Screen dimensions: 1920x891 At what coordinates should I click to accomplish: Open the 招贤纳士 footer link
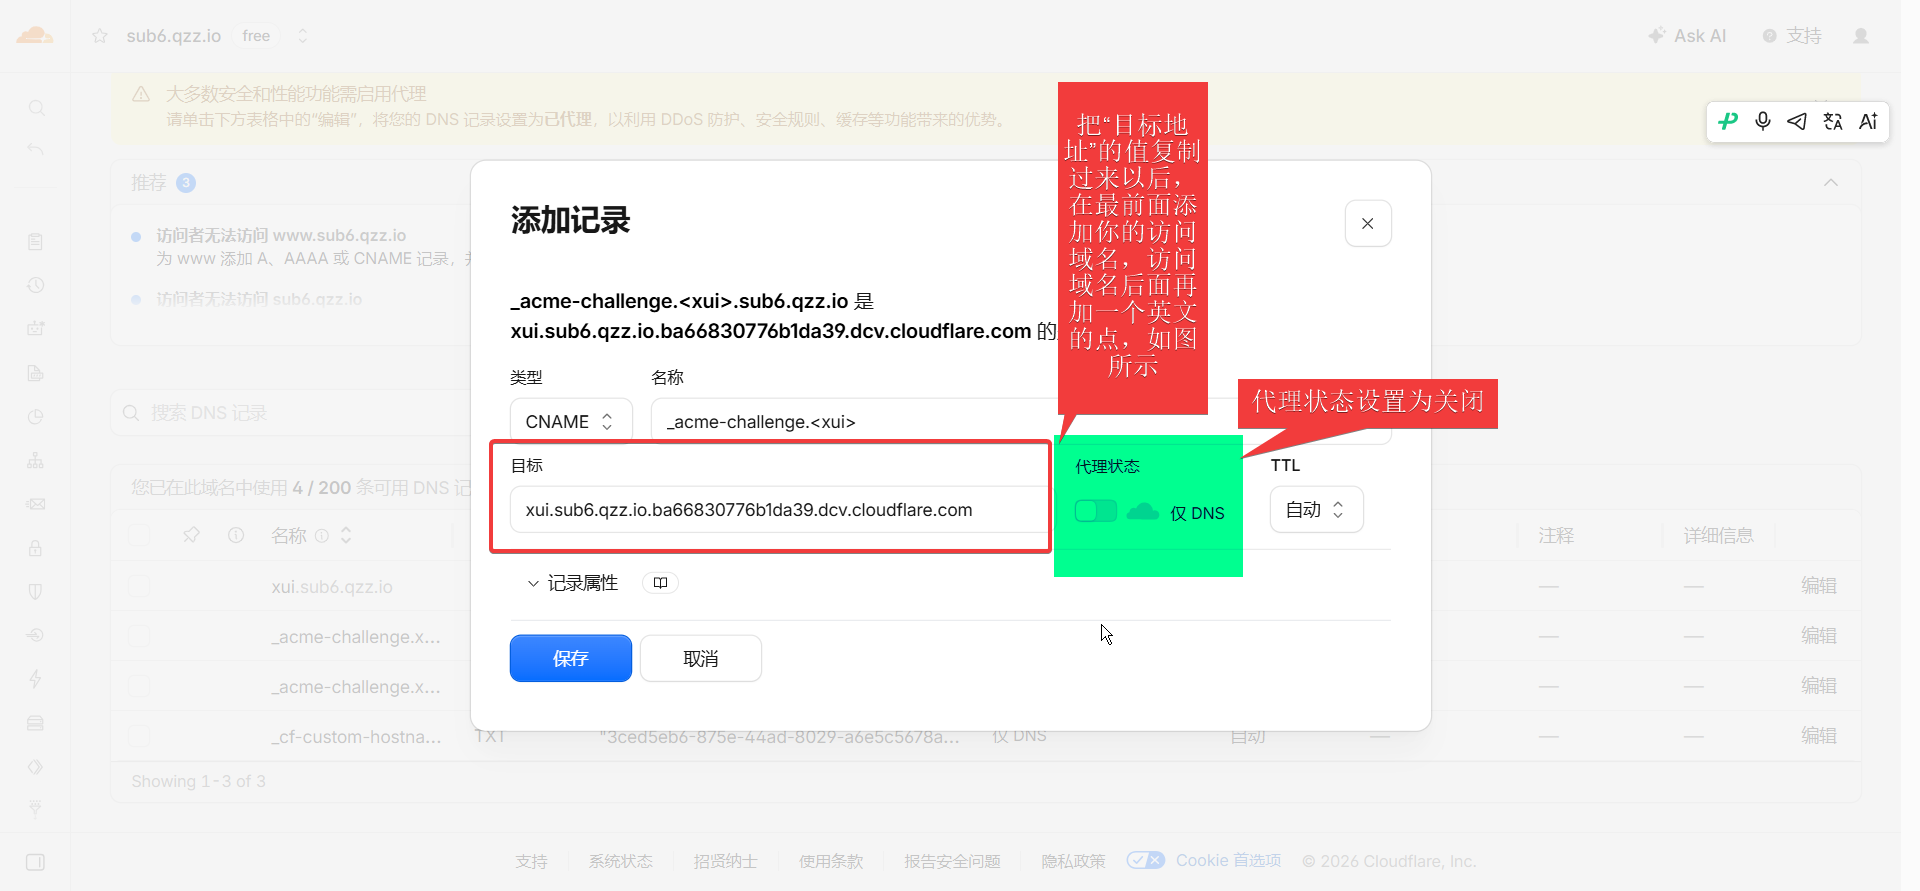click(x=725, y=861)
